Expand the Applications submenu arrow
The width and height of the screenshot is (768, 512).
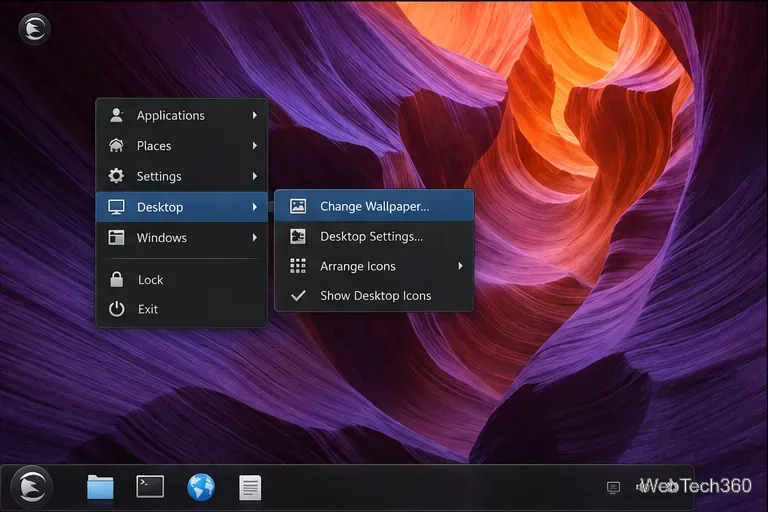coord(255,115)
